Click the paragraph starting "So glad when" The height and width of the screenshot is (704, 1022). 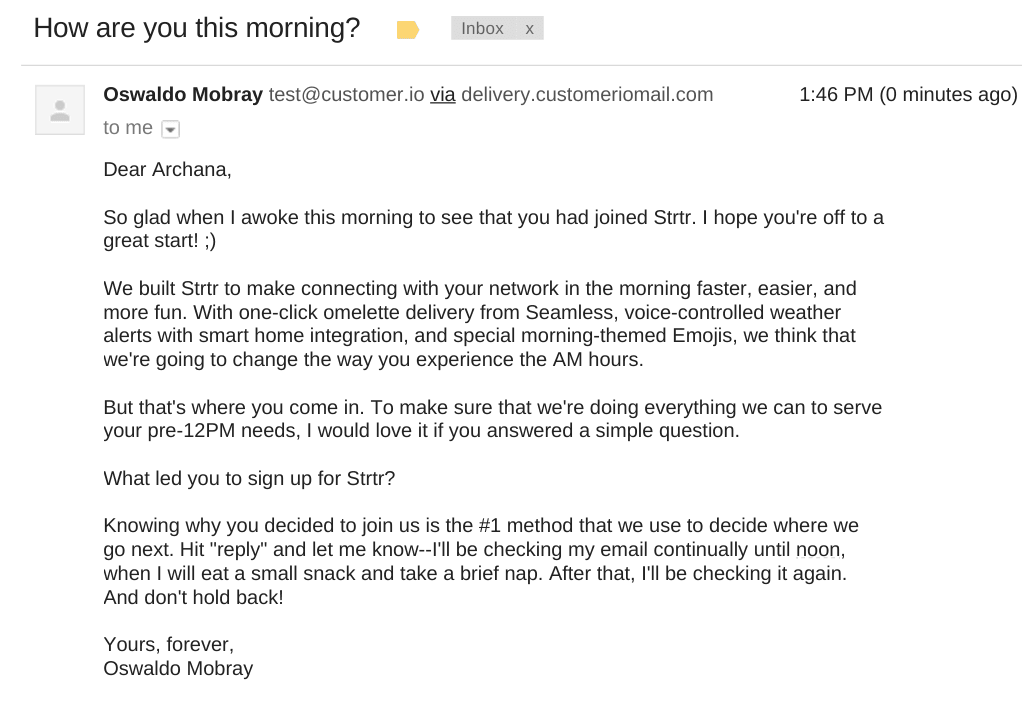click(493, 229)
